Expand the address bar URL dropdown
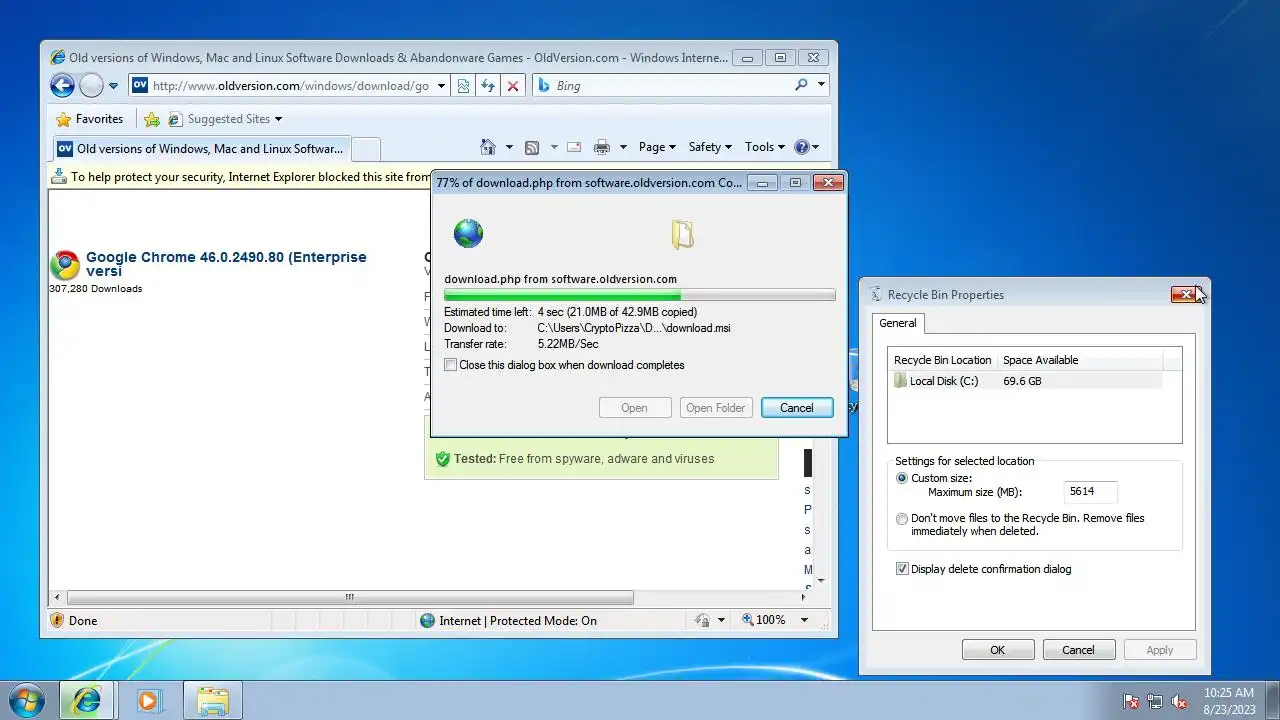 [441, 86]
